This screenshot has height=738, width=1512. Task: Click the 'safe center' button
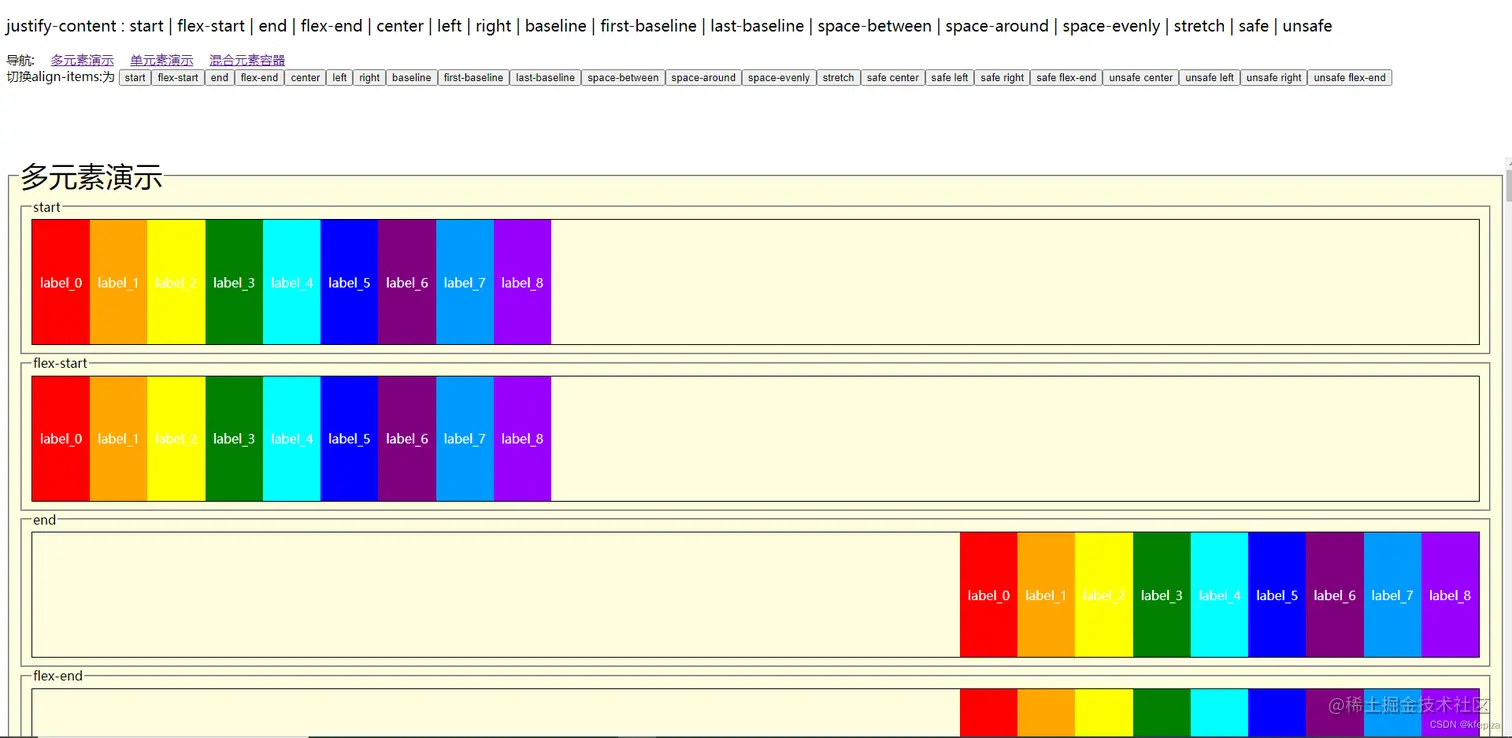point(892,77)
